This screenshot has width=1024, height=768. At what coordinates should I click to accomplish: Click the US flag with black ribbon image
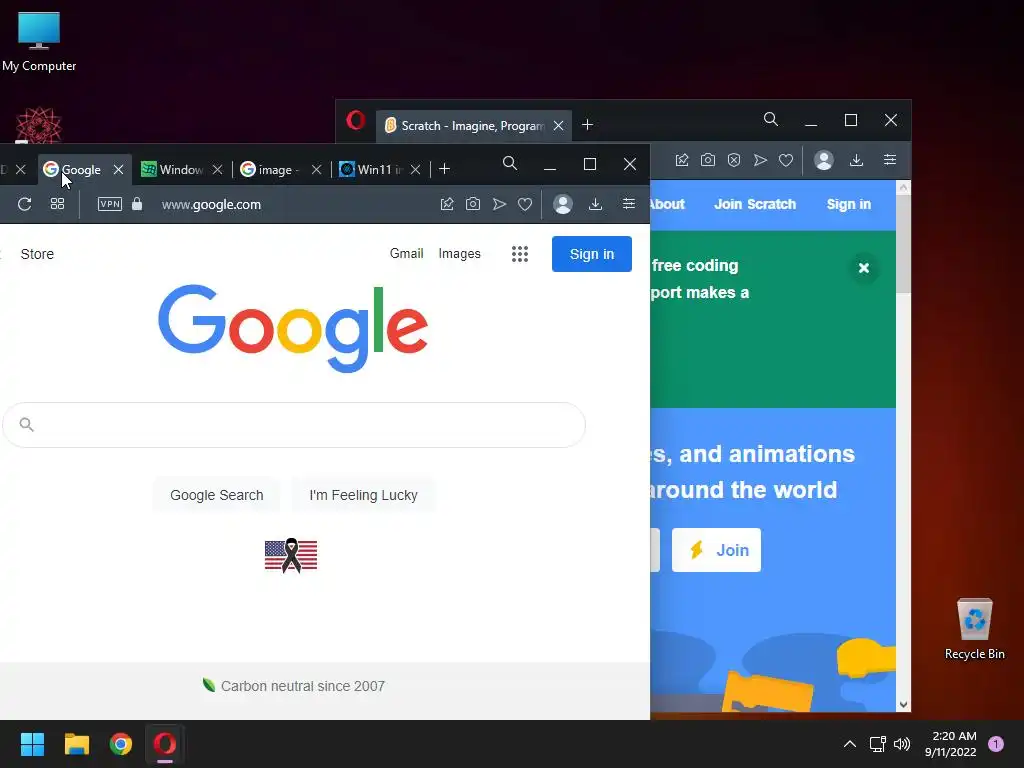(291, 556)
